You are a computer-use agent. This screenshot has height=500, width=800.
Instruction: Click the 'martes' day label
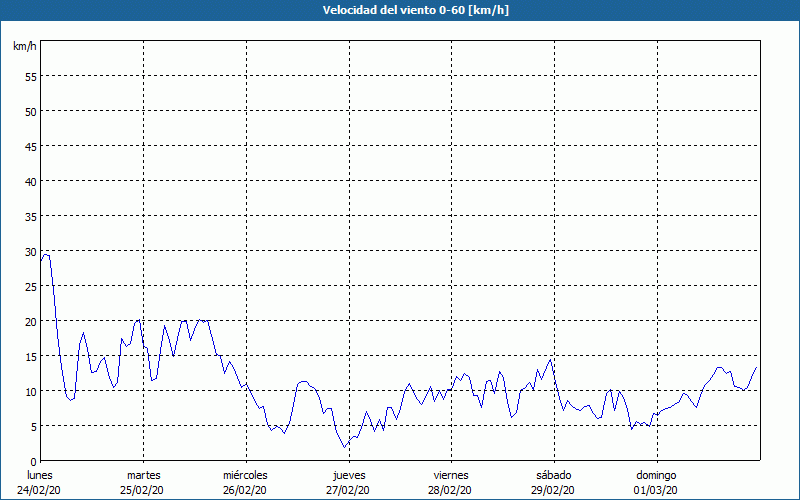click(144, 475)
